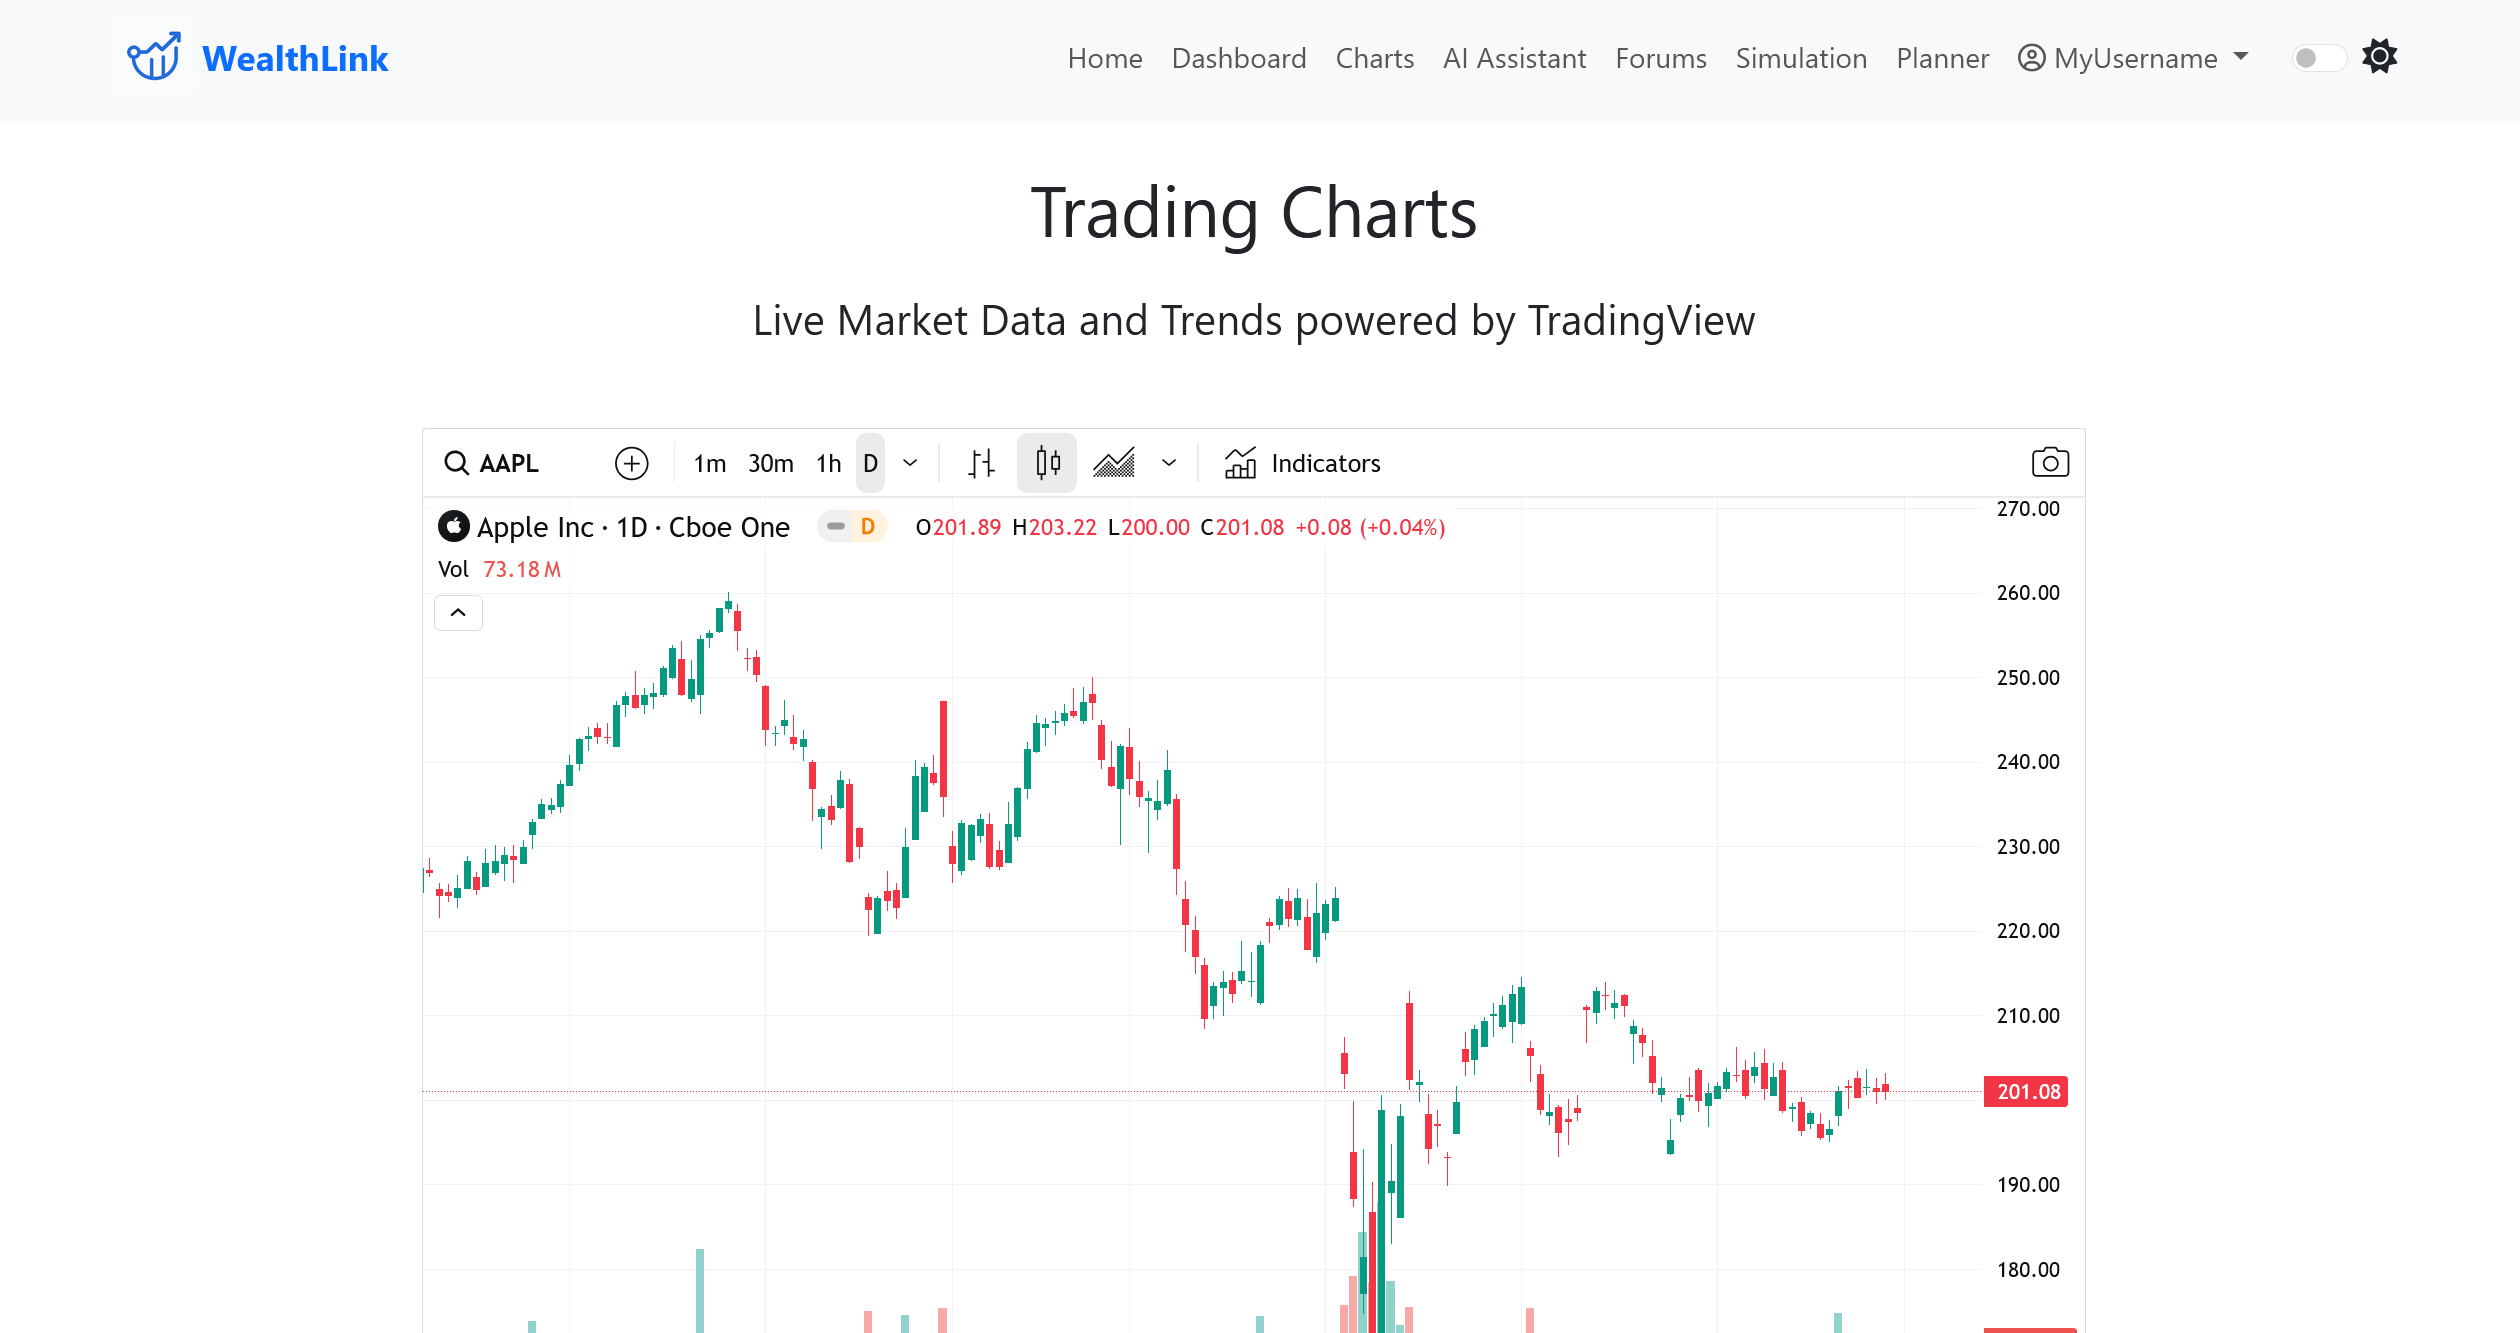Expand the time interval dropdown chevron

coord(910,463)
